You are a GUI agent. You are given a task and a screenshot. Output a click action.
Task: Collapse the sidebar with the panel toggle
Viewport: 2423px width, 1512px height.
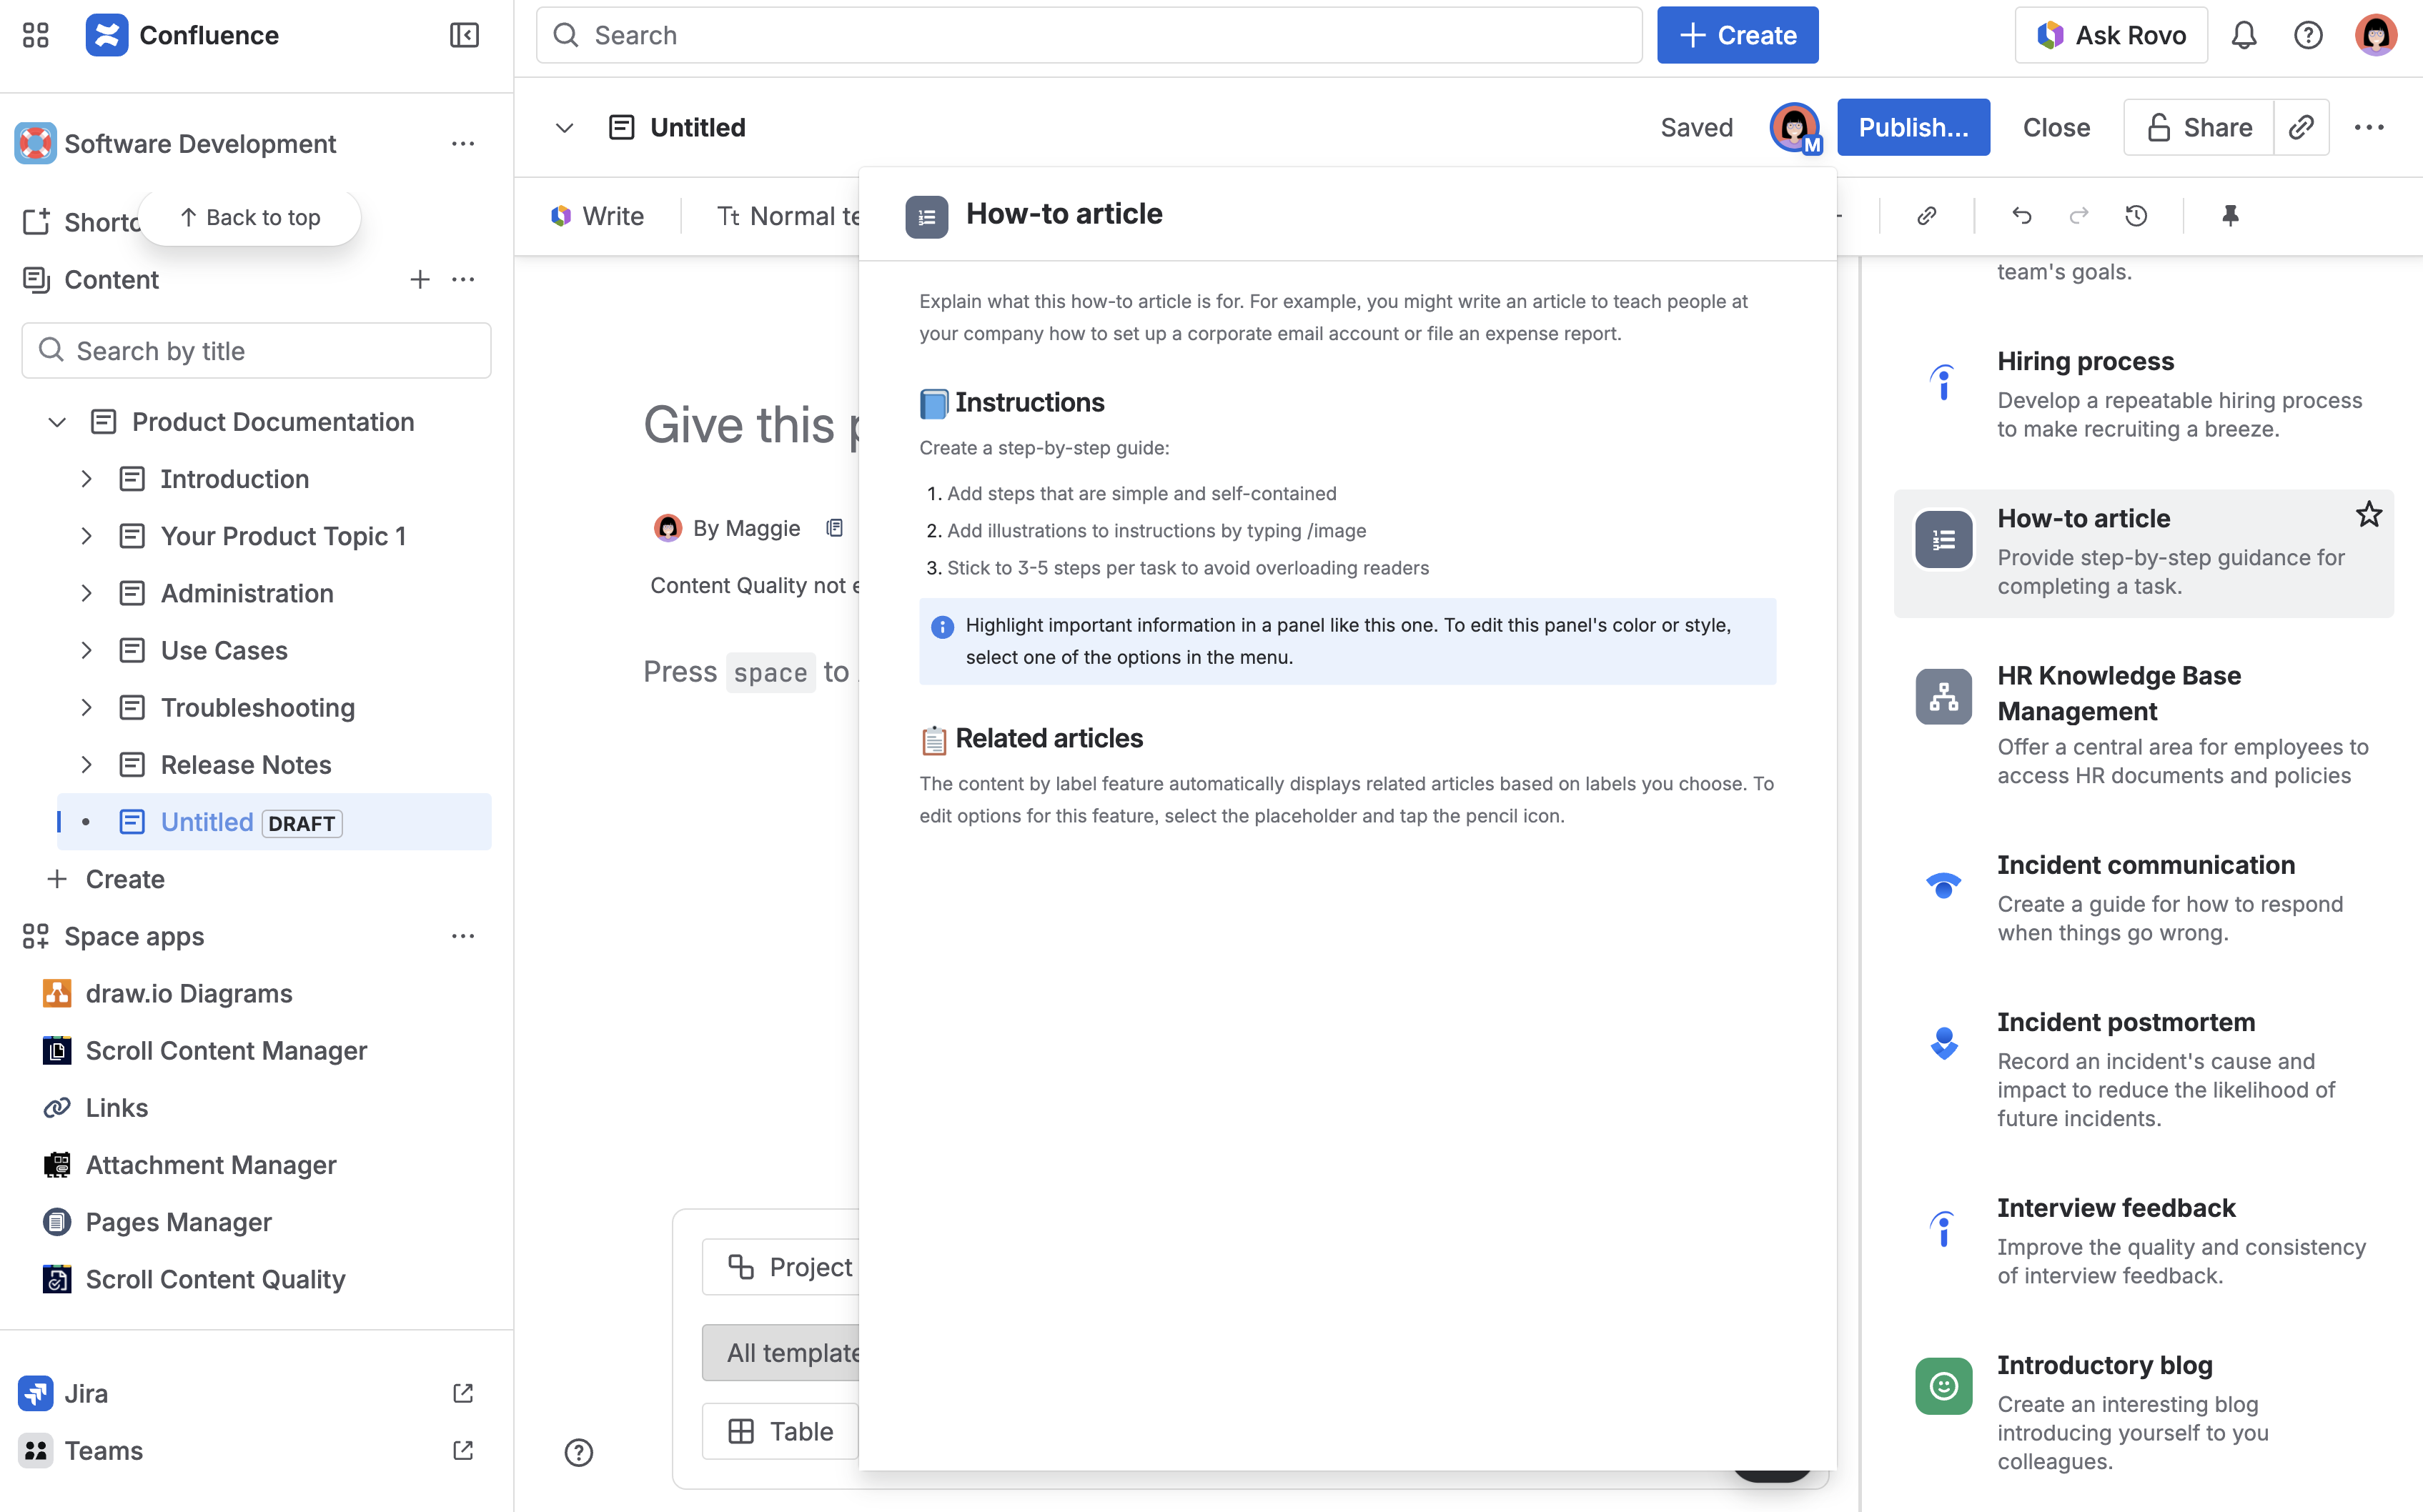(463, 34)
